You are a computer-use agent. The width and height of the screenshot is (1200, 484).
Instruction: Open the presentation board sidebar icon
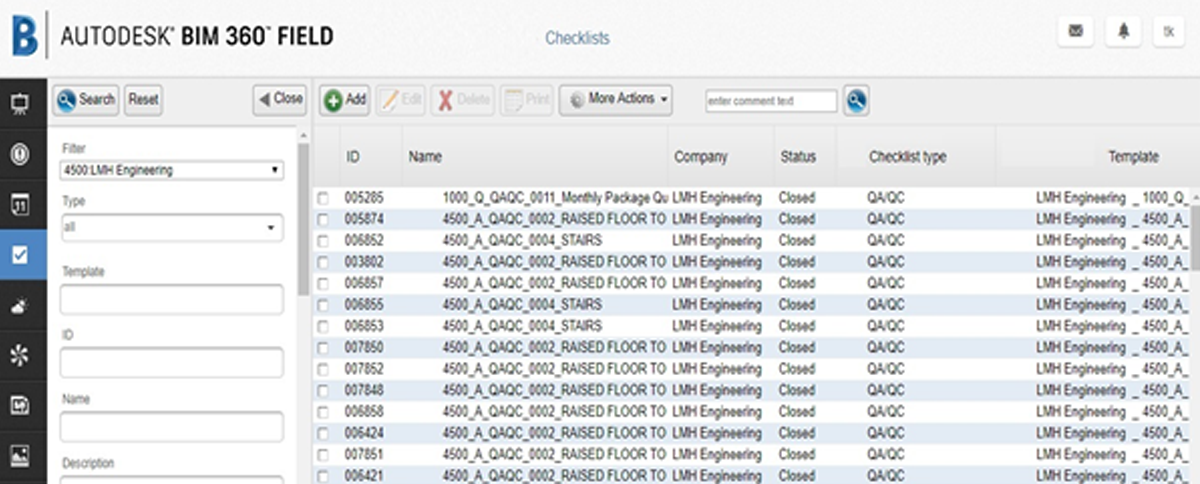(20, 103)
